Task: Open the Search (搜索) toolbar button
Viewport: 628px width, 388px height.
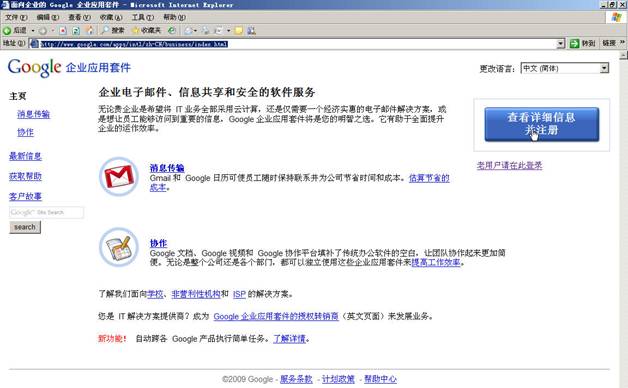Action: pos(113,30)
